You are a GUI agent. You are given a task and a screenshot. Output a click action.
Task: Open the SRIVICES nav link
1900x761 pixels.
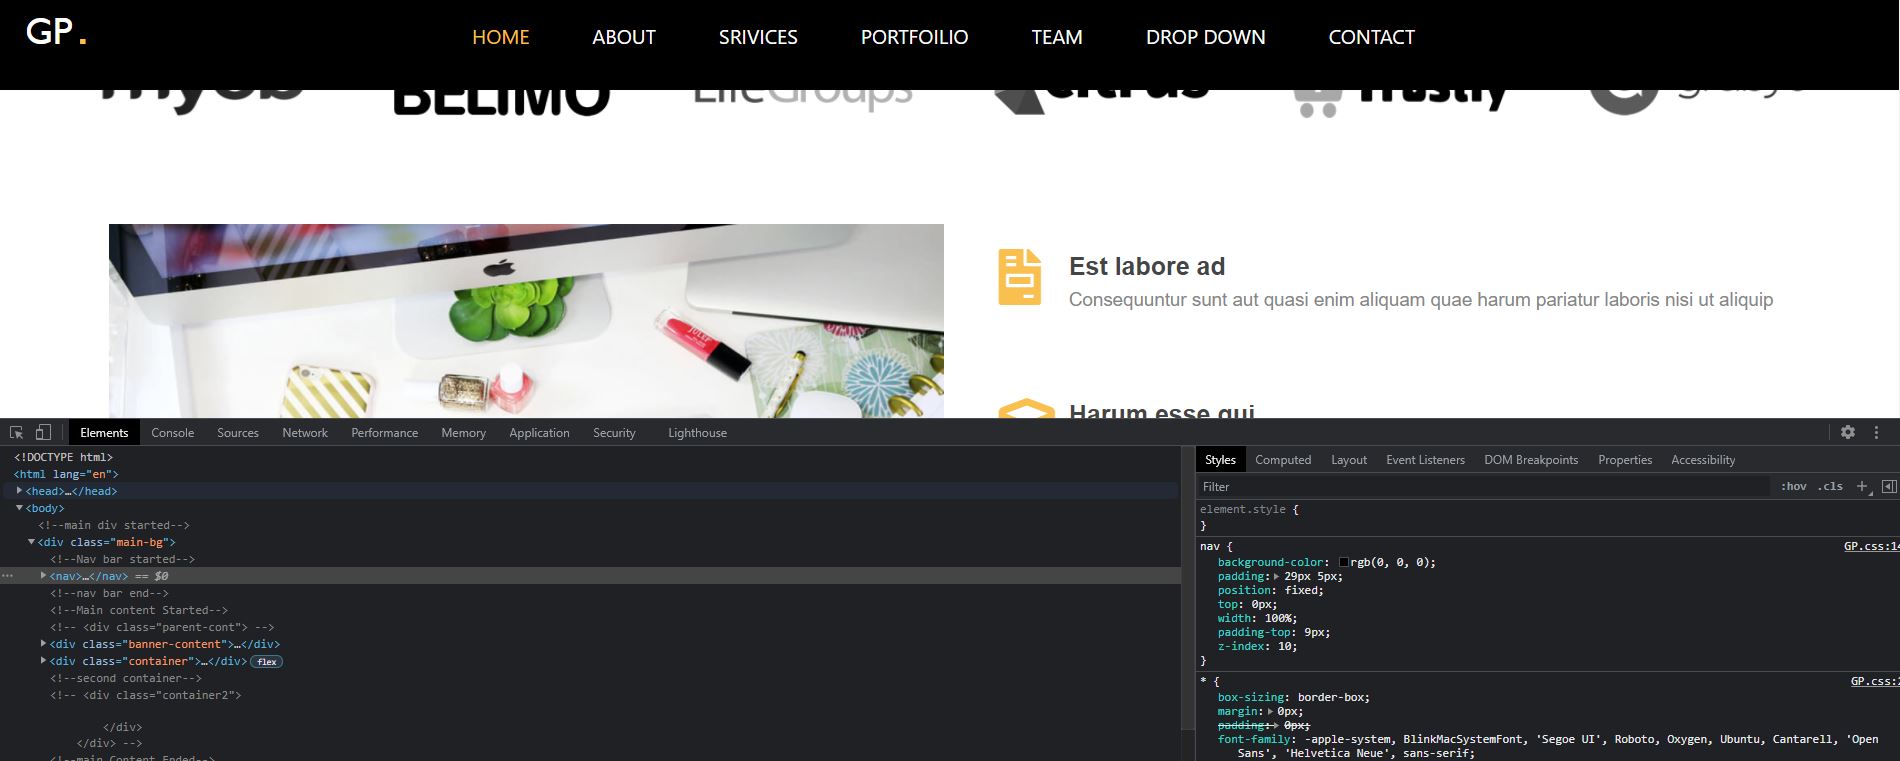(758, 37)
